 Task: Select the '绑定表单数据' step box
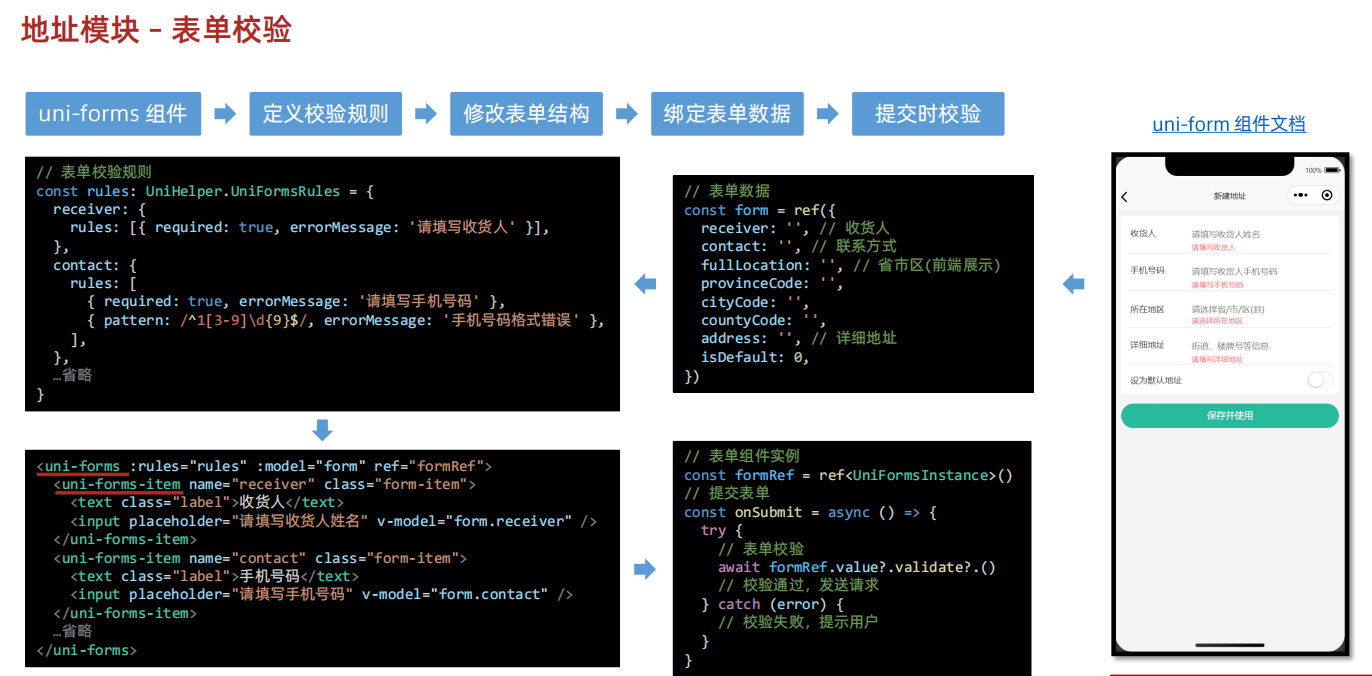[727, 114]
